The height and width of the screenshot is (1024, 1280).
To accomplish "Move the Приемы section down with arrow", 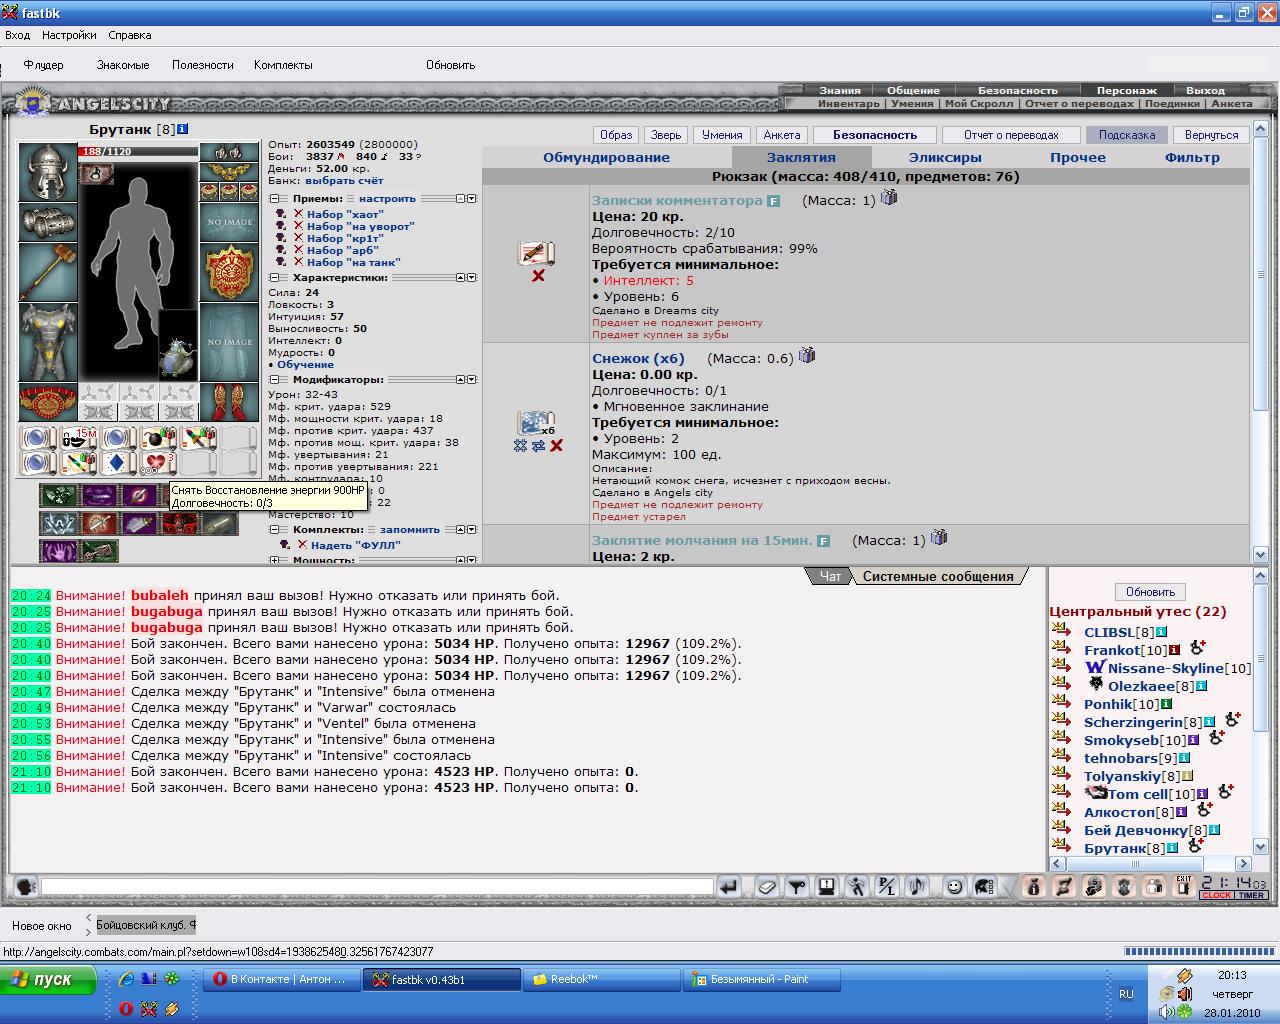I will pyautogui.click(x=472, y=199).
